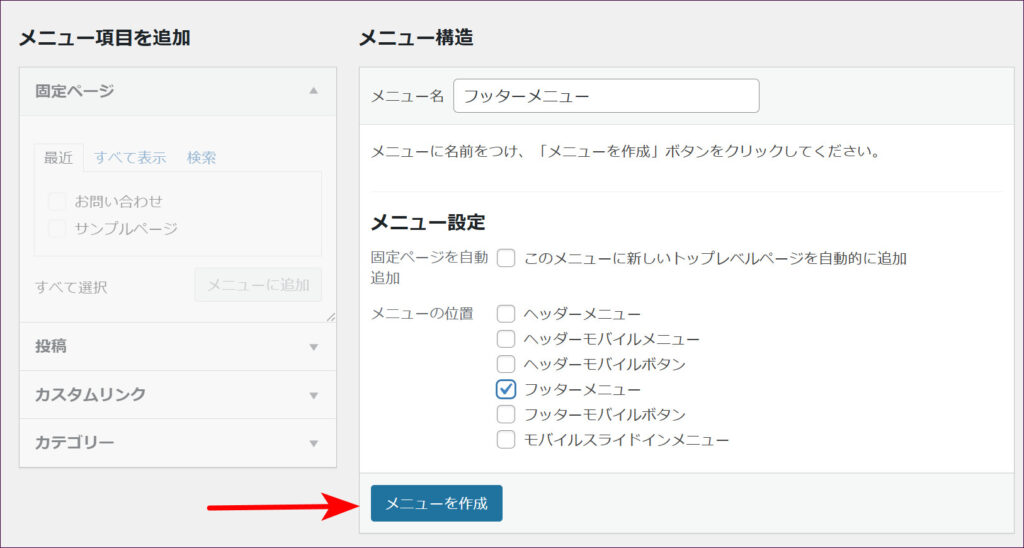Enable the ヘッダーメニュー location checkbox
1024x548 pixels.
(x=506, y=314)
